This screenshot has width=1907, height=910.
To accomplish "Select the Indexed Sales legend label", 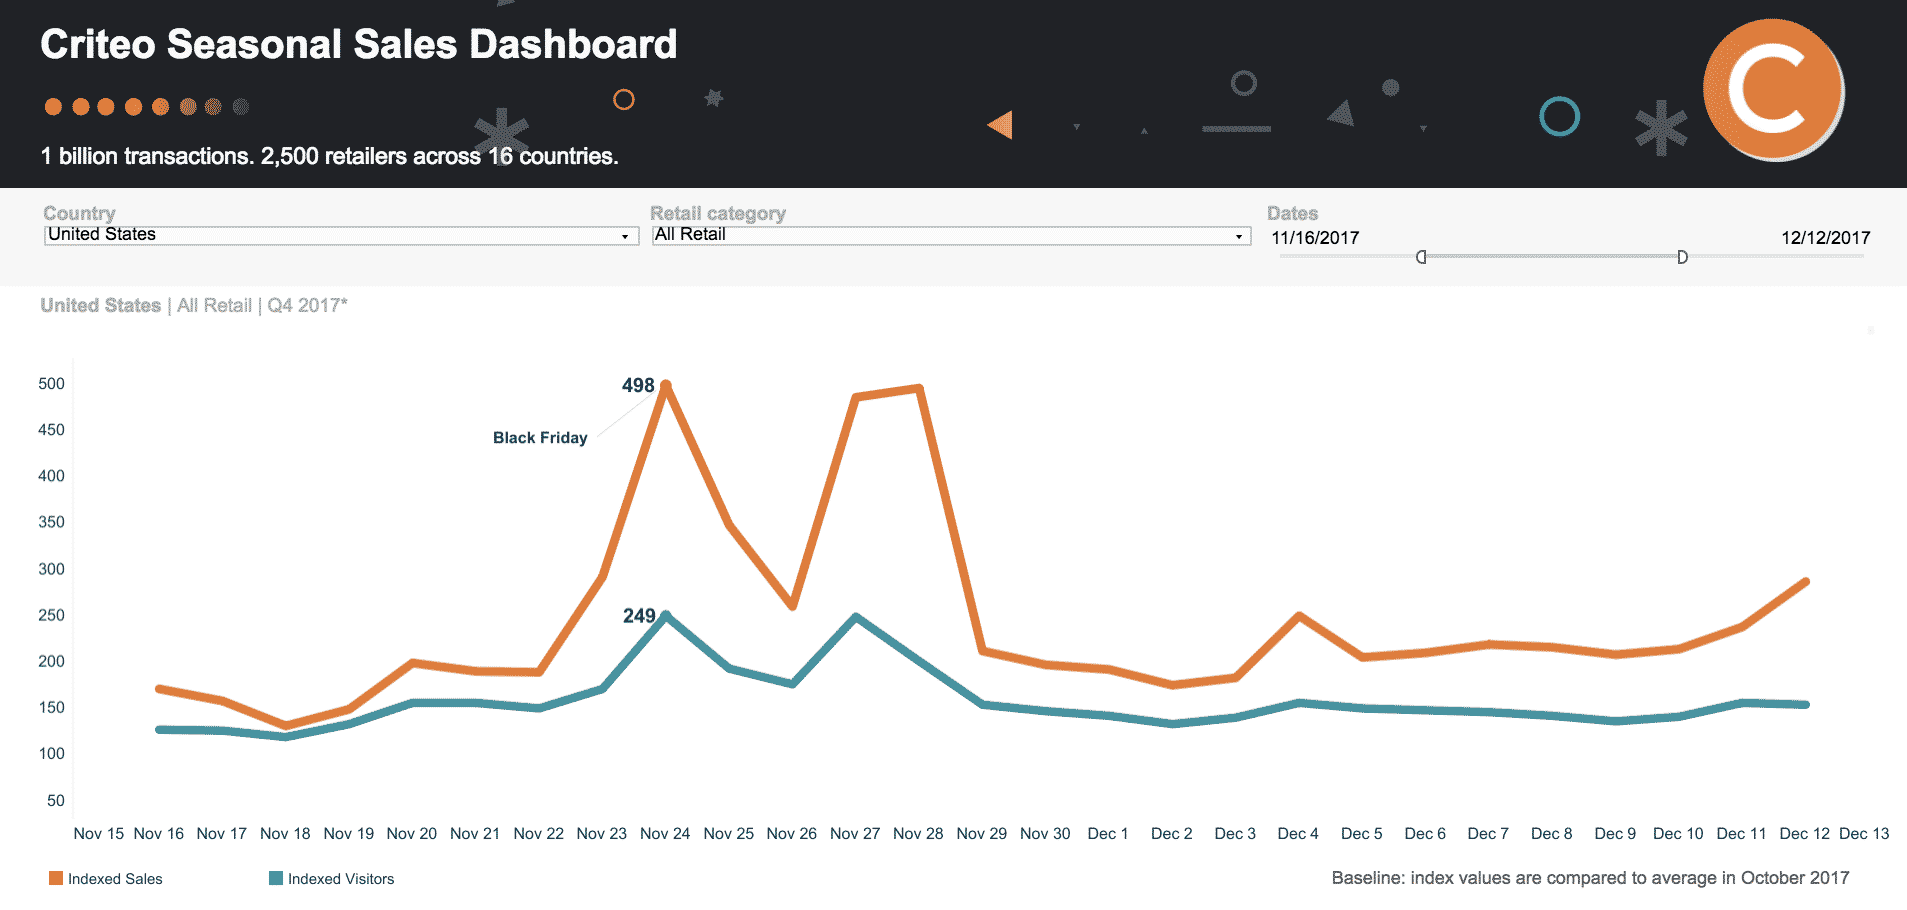I will (x=115, y=879).
